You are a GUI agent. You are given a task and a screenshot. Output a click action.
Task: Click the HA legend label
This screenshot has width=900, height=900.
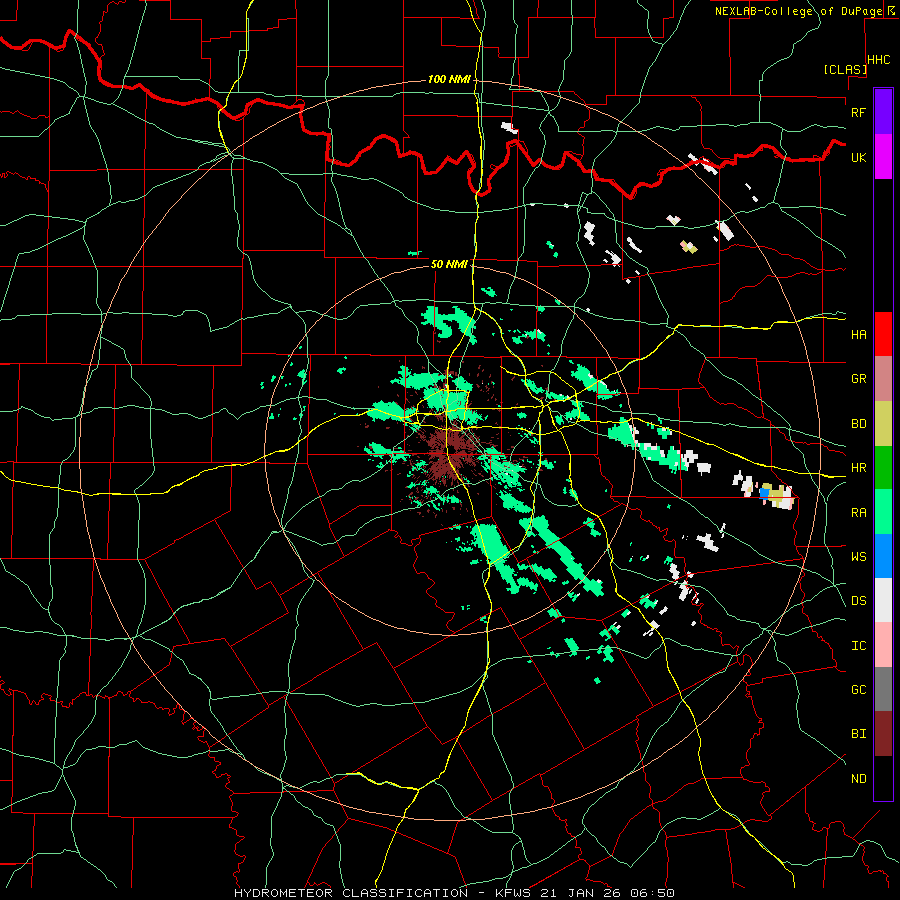858,334
